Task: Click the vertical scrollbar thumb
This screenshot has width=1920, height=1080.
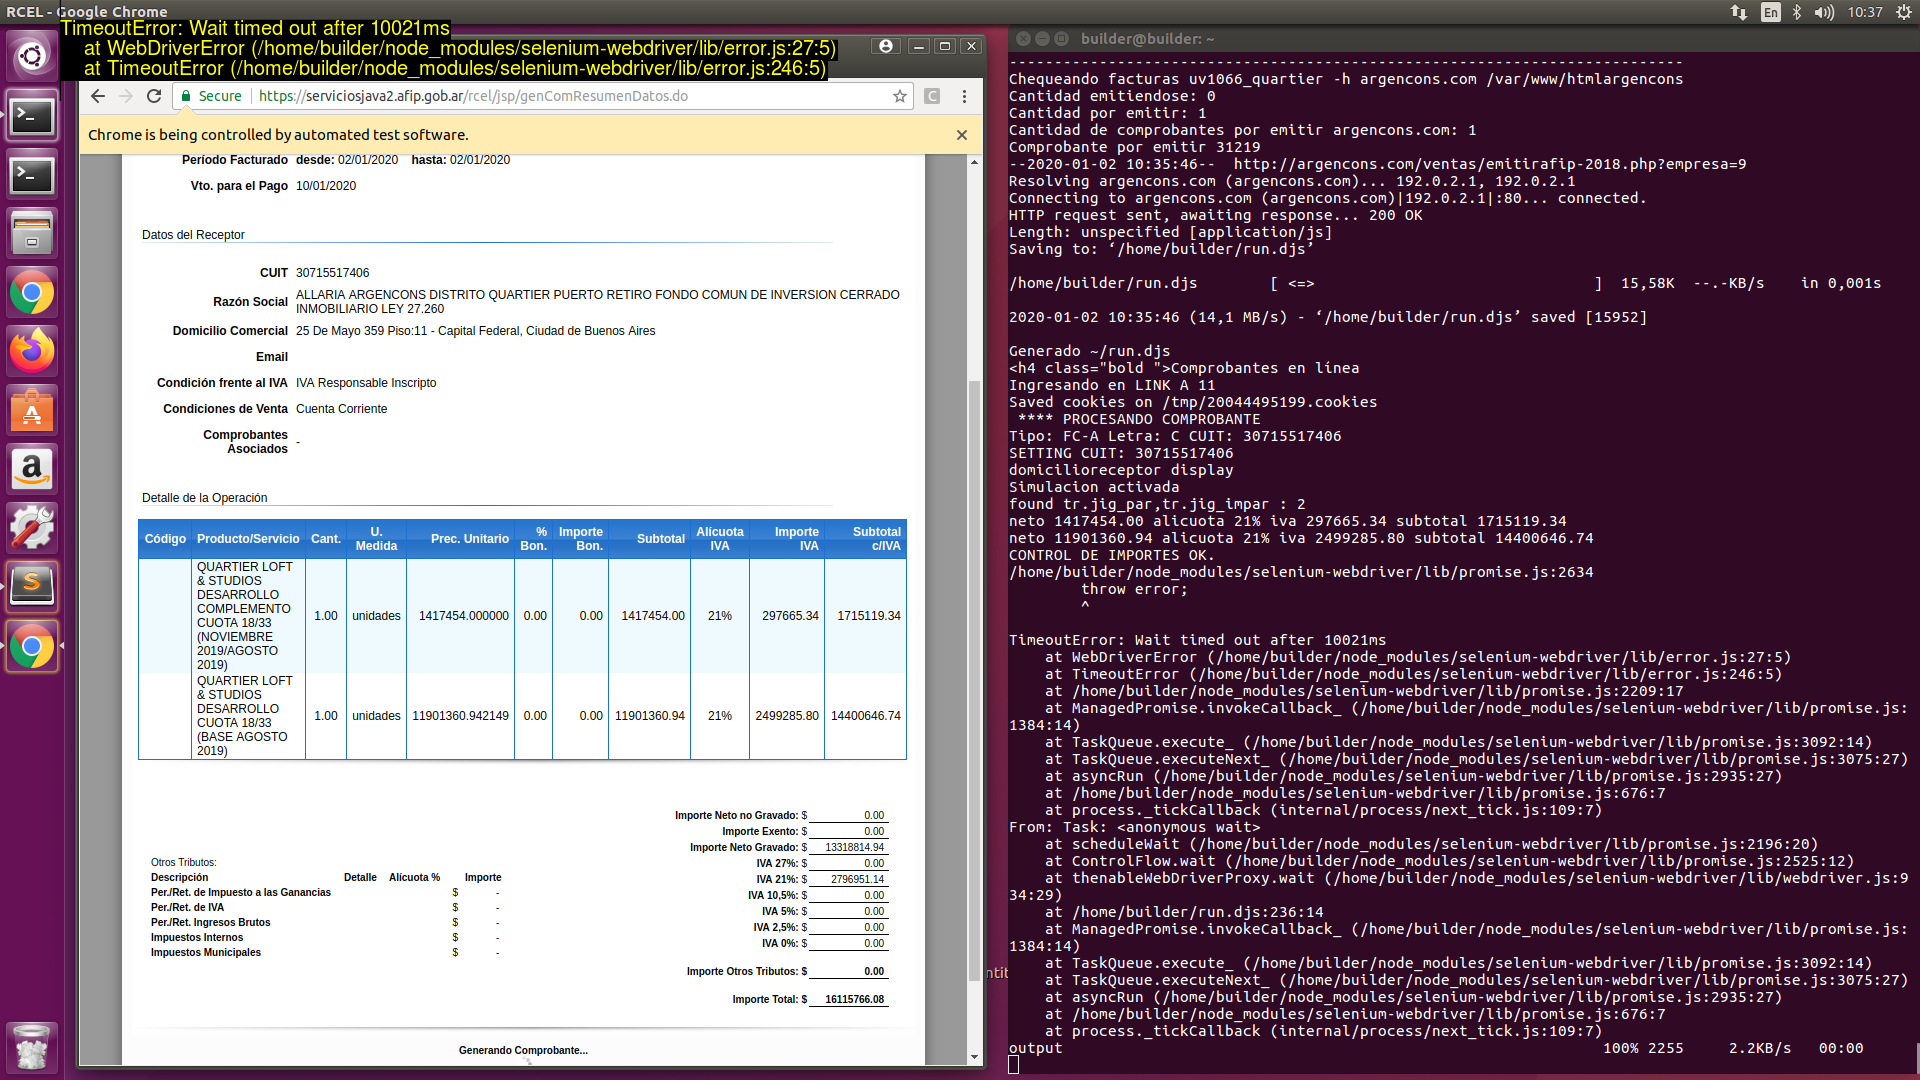Action: [974, 680]
